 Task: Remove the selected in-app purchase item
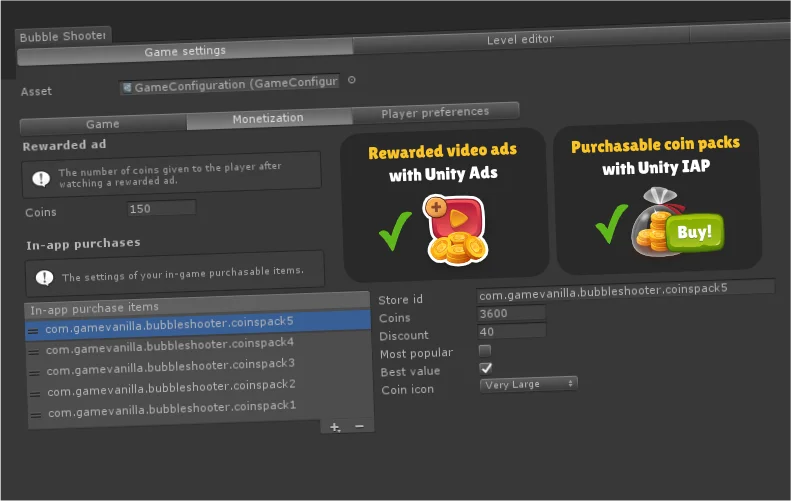point(359,426)
